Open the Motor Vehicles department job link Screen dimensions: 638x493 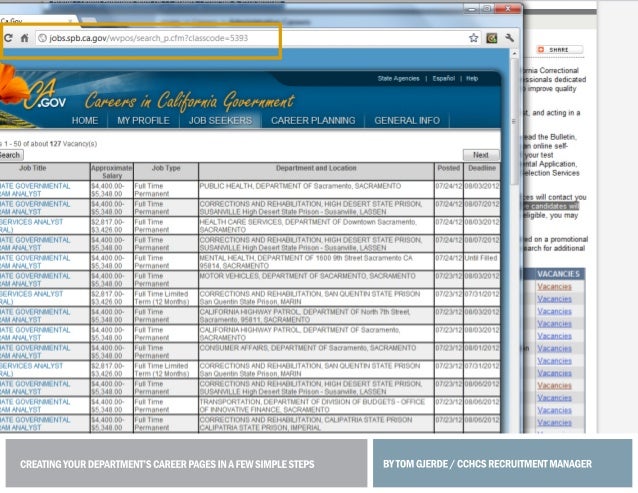(x=35, y=279)
